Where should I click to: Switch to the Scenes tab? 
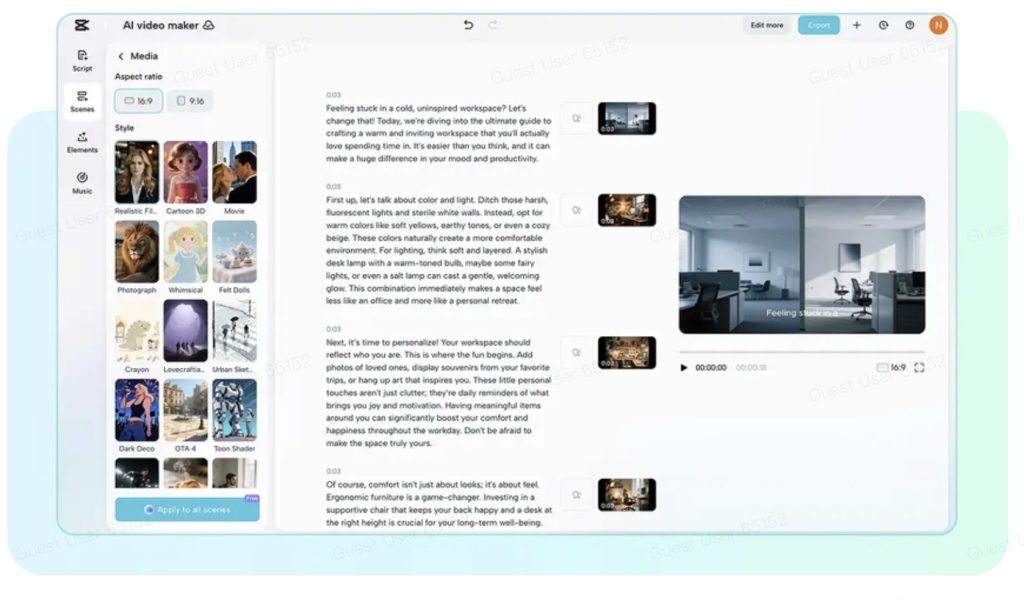[82, 101]
